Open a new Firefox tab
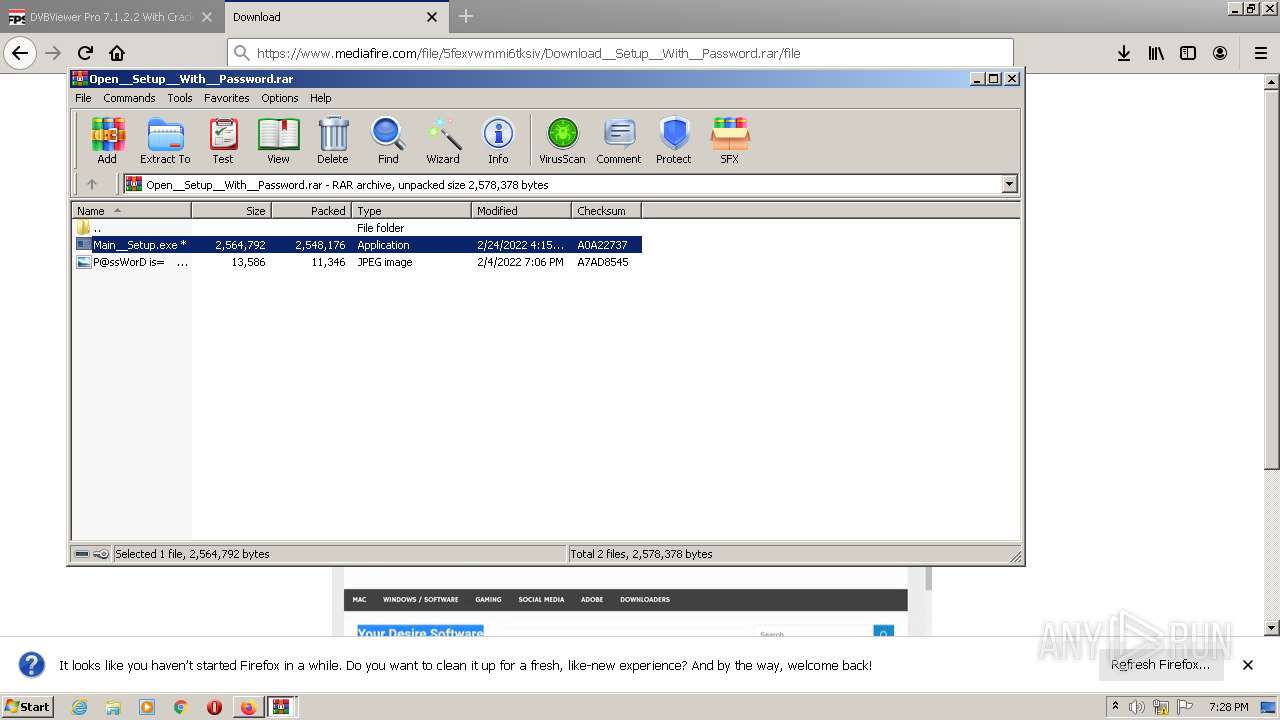This screenshot has height=720, width=1280. pyautogui.click(x=466, y=16)
